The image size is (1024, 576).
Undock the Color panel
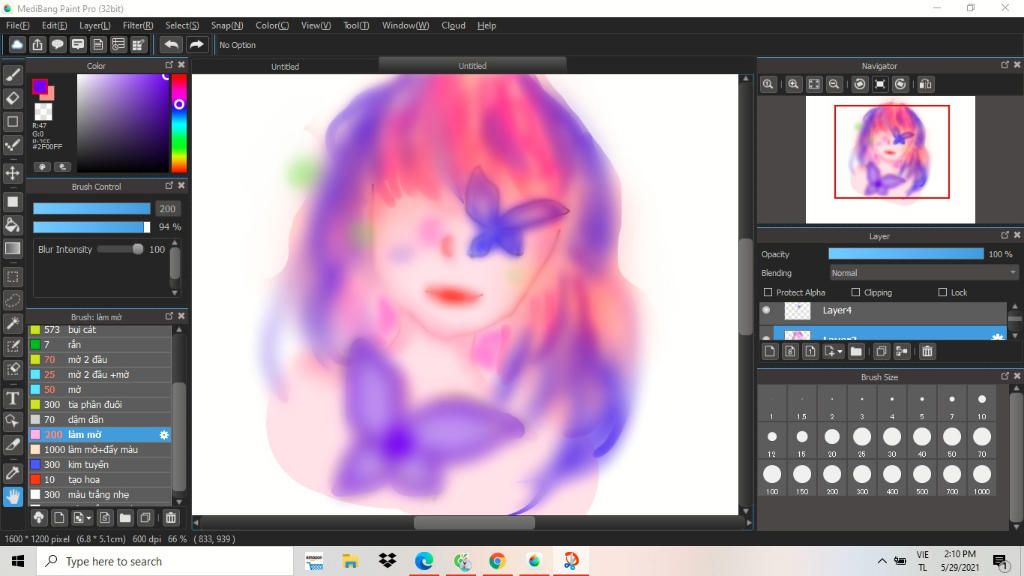(x=169, y=65)
